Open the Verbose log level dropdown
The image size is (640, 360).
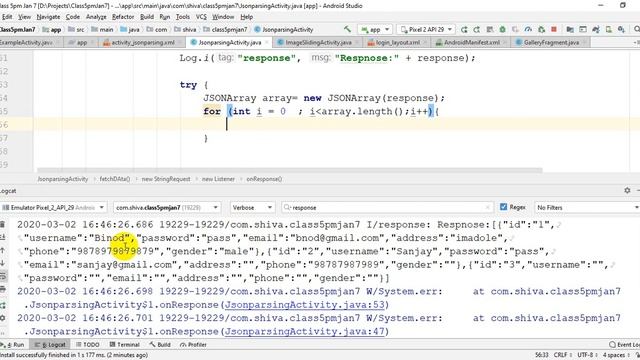point(252,207)
